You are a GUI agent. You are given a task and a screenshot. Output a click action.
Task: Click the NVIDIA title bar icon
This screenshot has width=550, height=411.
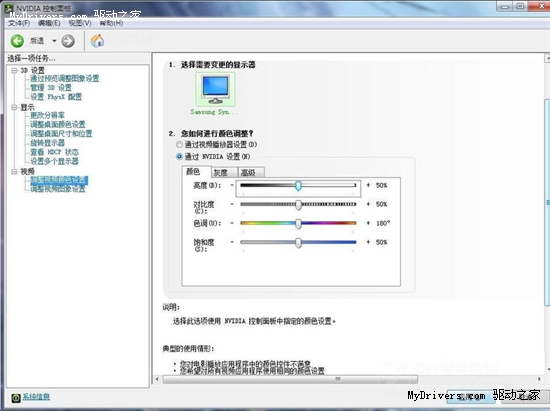[x=9, y=9]
